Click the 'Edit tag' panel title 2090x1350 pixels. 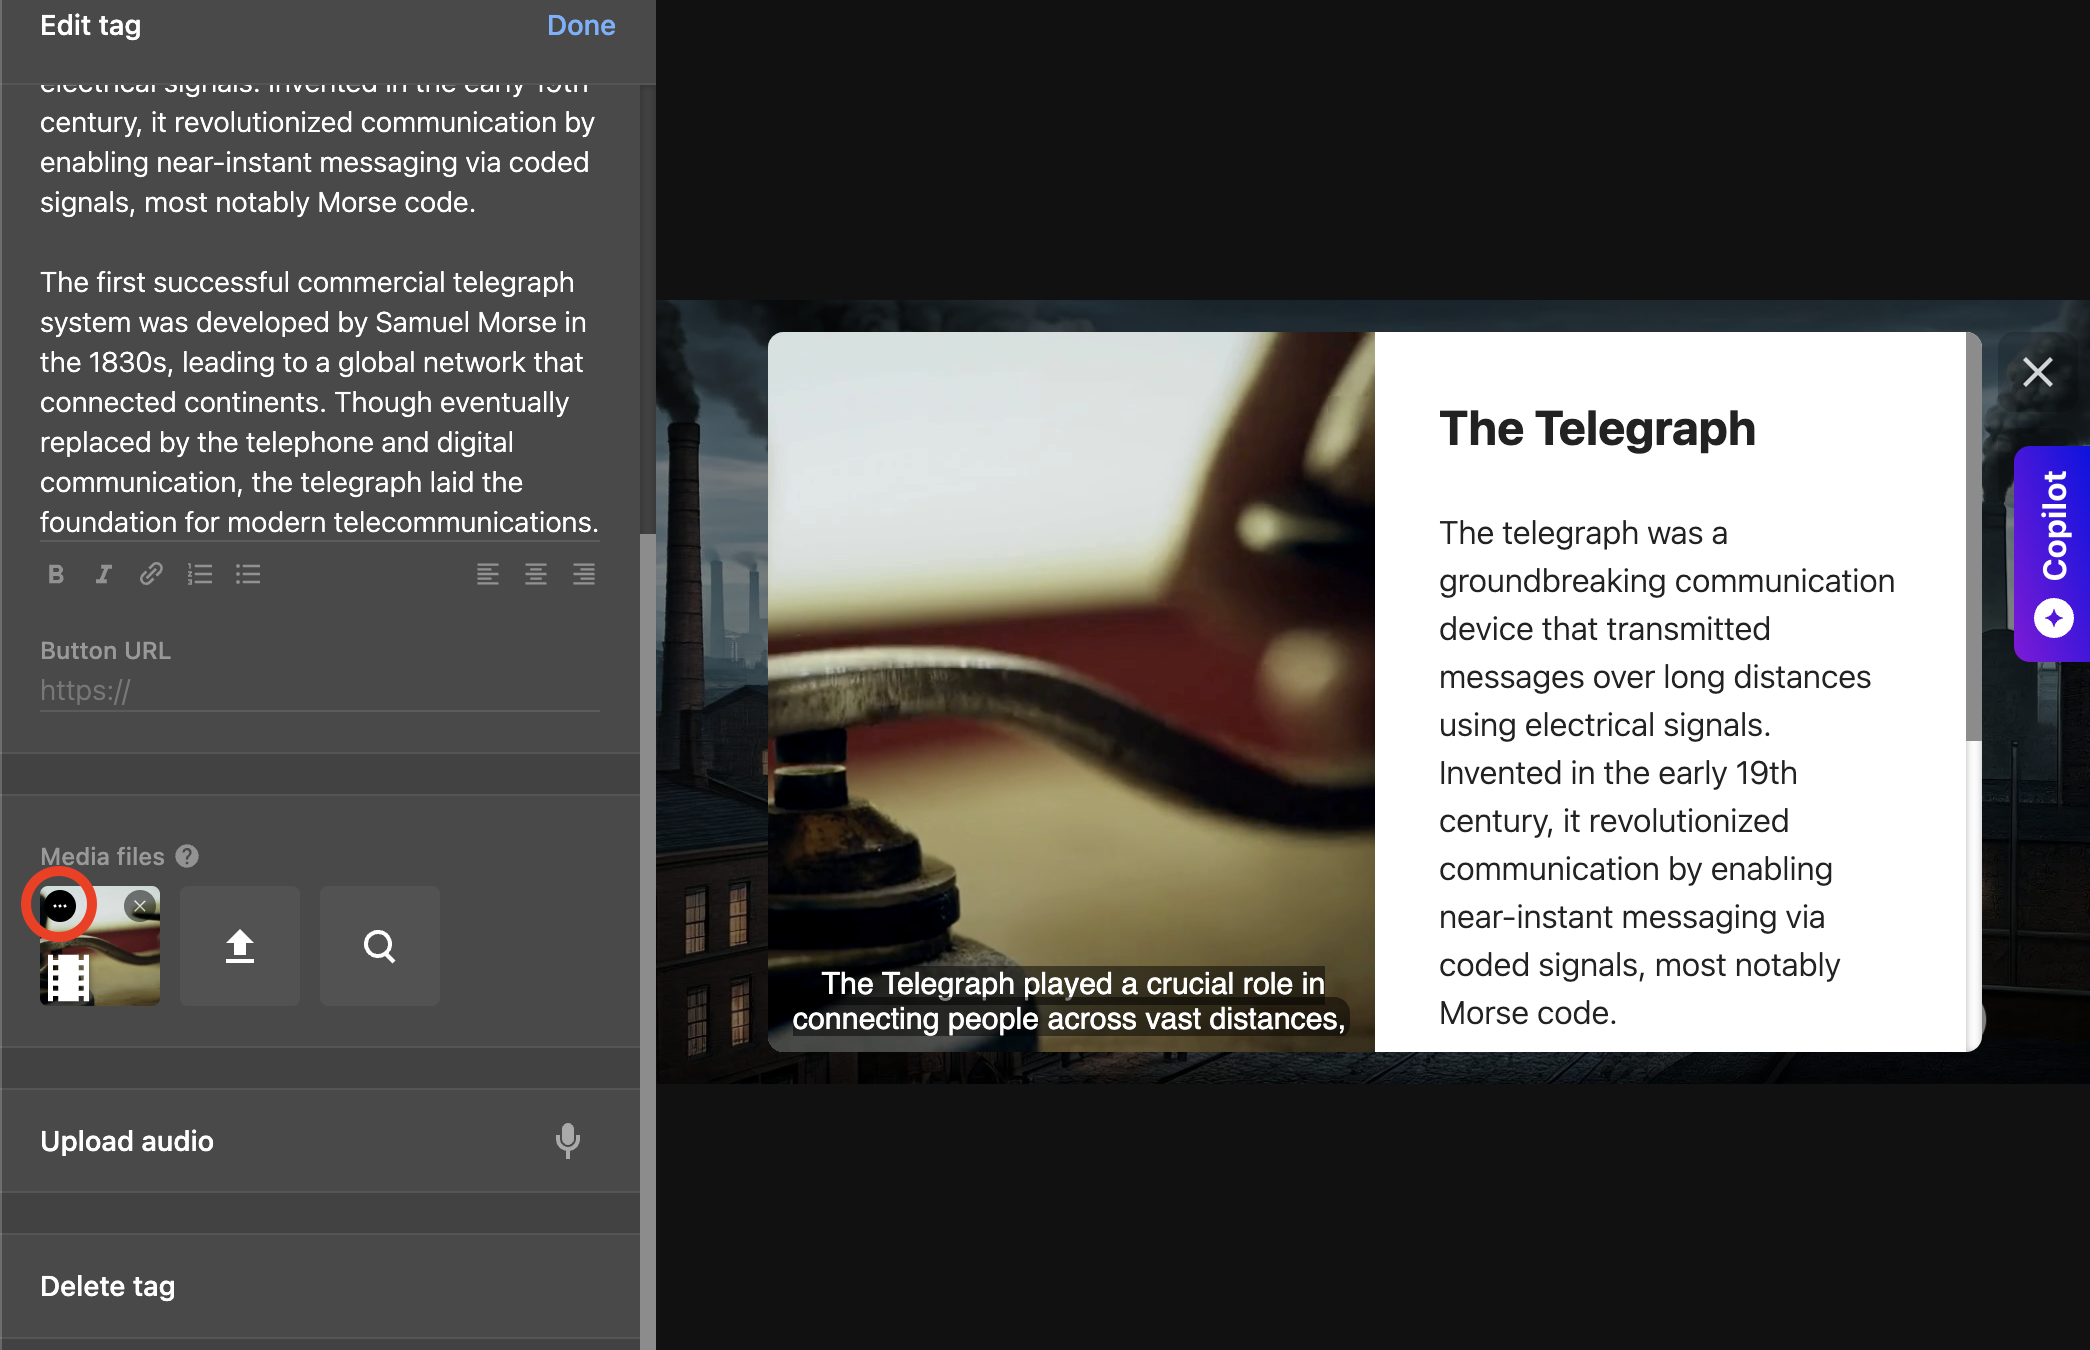90,26
